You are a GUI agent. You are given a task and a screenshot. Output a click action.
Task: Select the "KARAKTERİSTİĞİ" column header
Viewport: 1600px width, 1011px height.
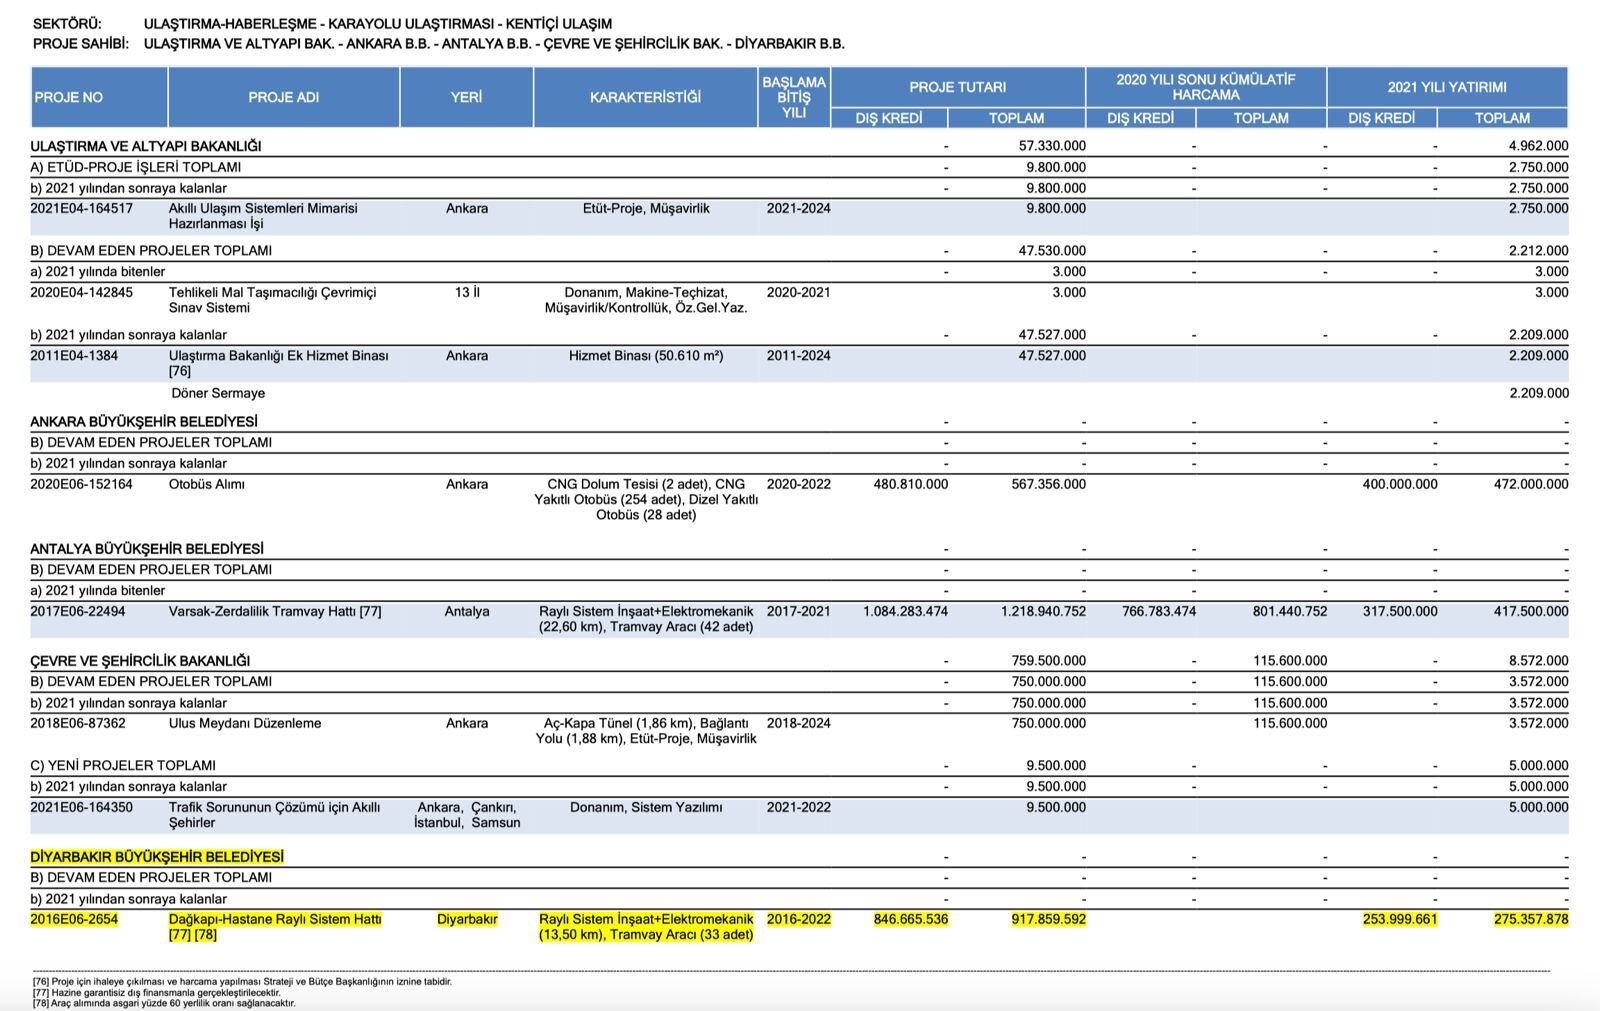pyautogui.click(x=645, y=97)
